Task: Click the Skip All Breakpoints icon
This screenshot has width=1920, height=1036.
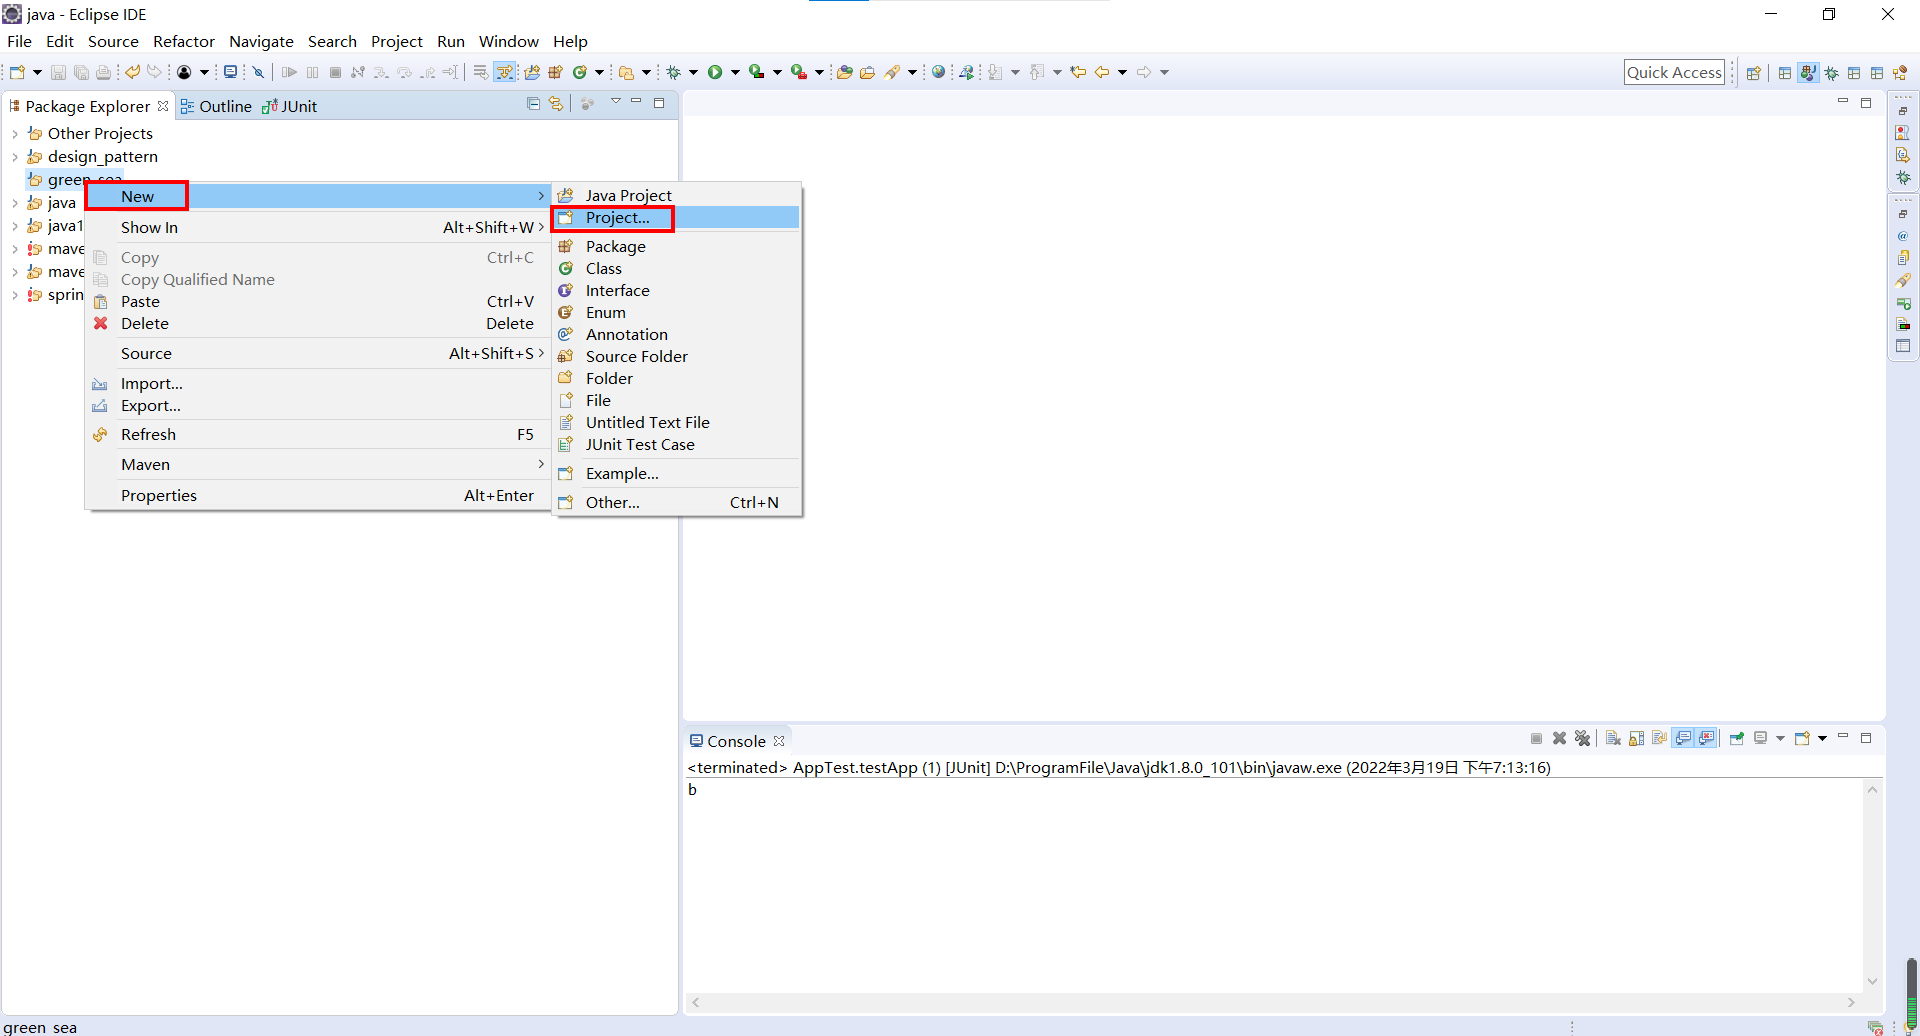Action: [x=258, y=72]
